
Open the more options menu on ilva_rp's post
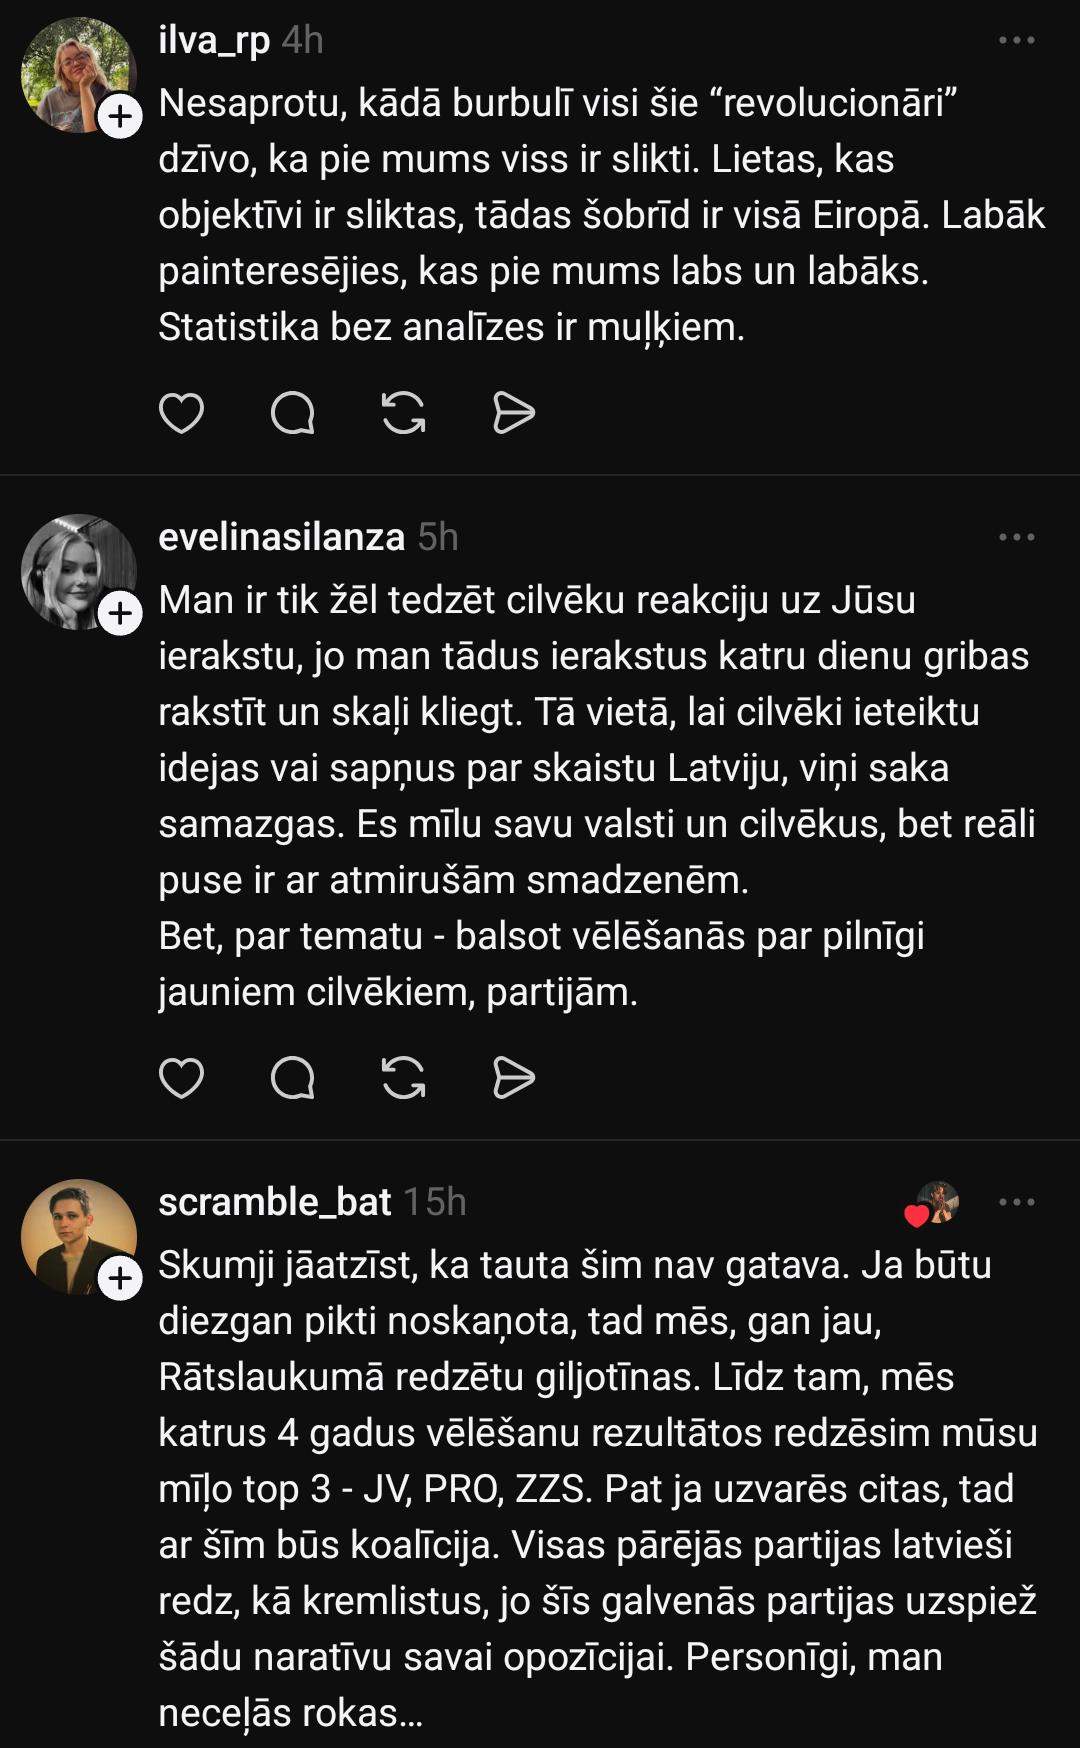coord(1016,40)
